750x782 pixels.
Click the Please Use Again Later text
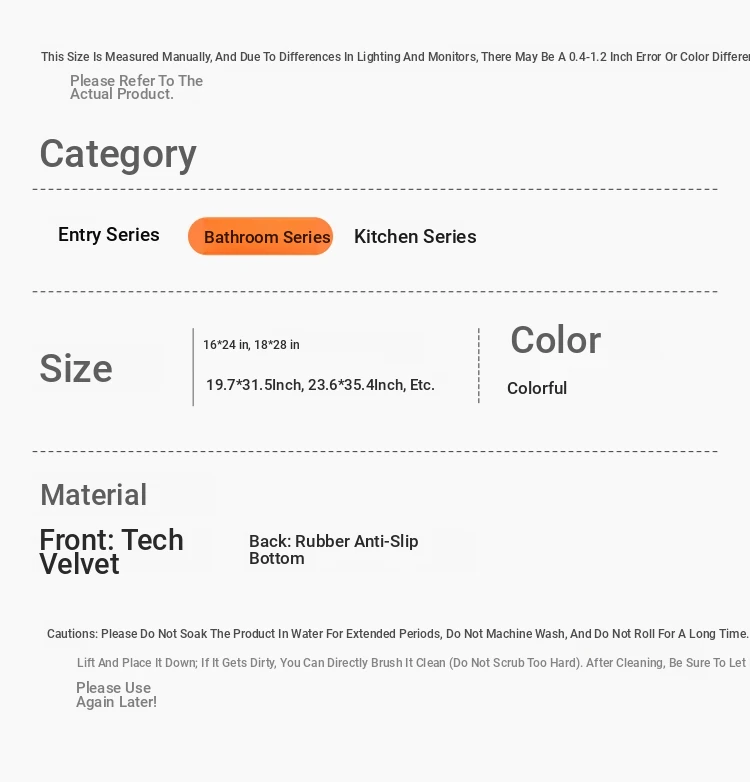pyautogui.click(x=116, y=695)
